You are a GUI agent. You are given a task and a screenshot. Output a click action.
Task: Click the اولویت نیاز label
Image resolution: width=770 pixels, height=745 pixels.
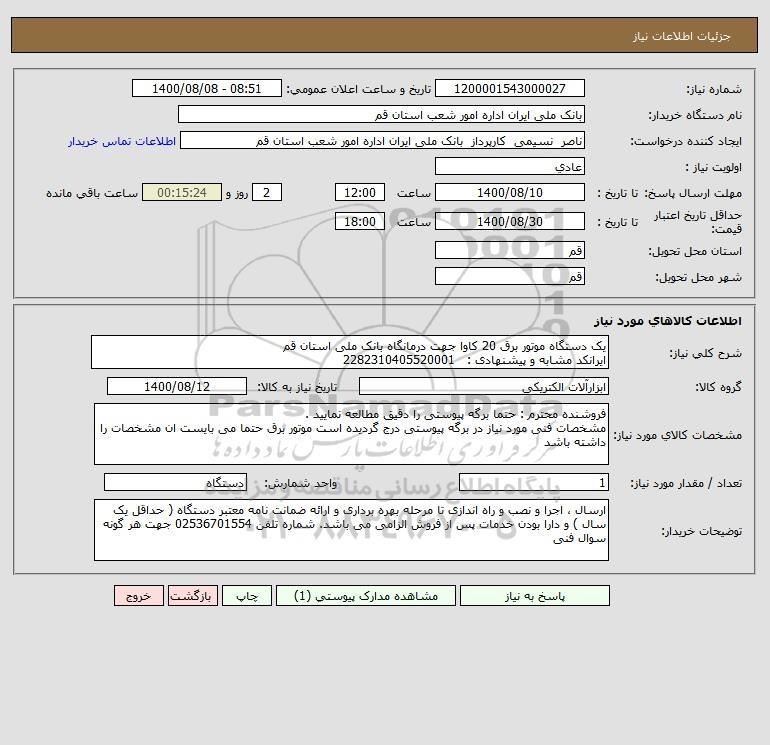coord(714,167)
